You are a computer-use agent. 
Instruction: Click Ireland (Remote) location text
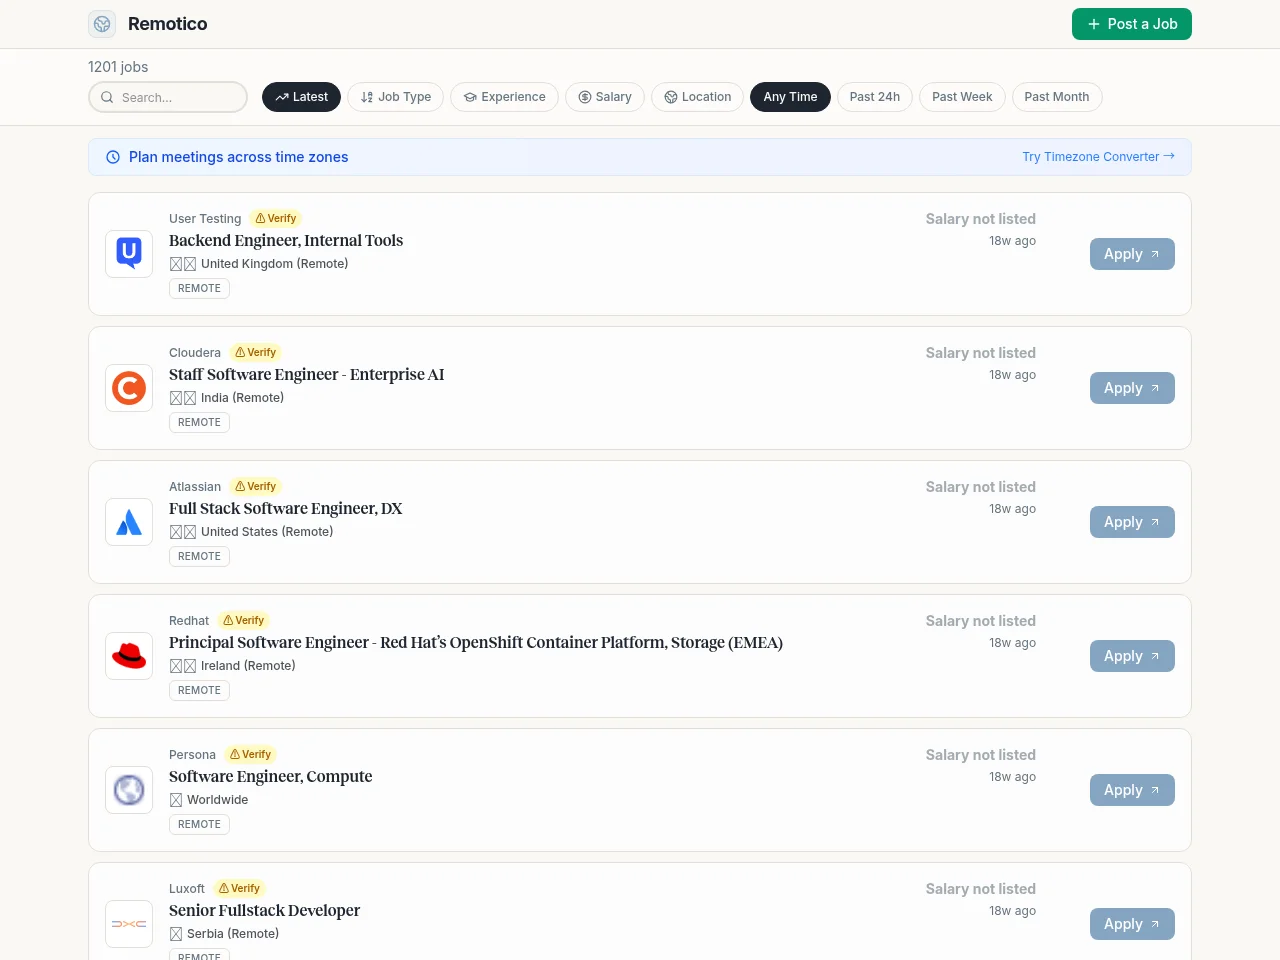point(248,666)
